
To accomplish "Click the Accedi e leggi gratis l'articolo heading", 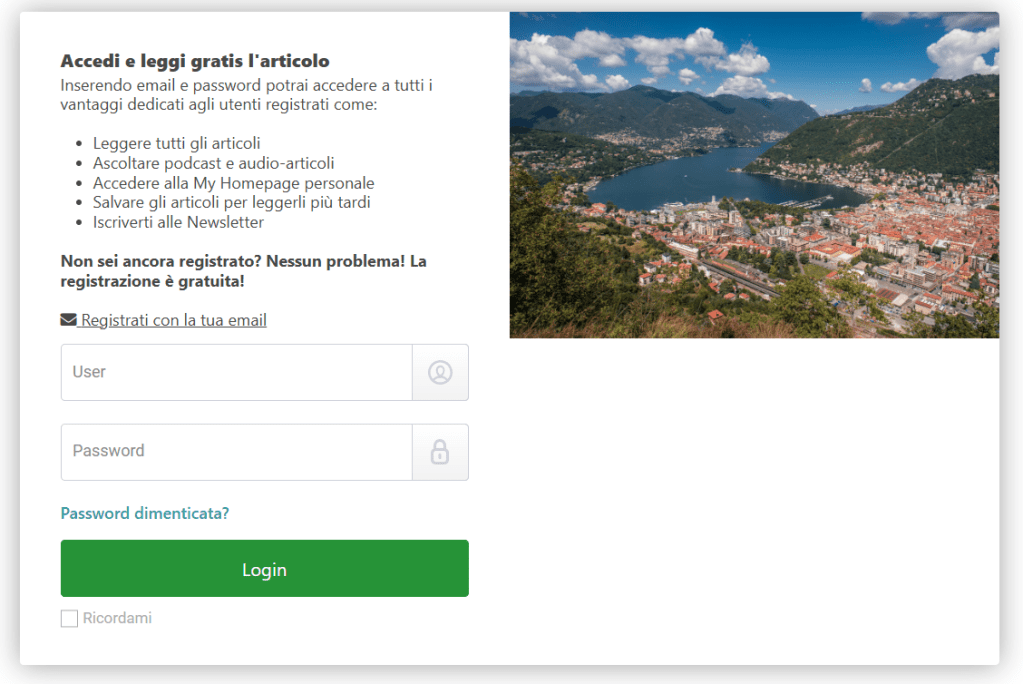I will (195, 61).
